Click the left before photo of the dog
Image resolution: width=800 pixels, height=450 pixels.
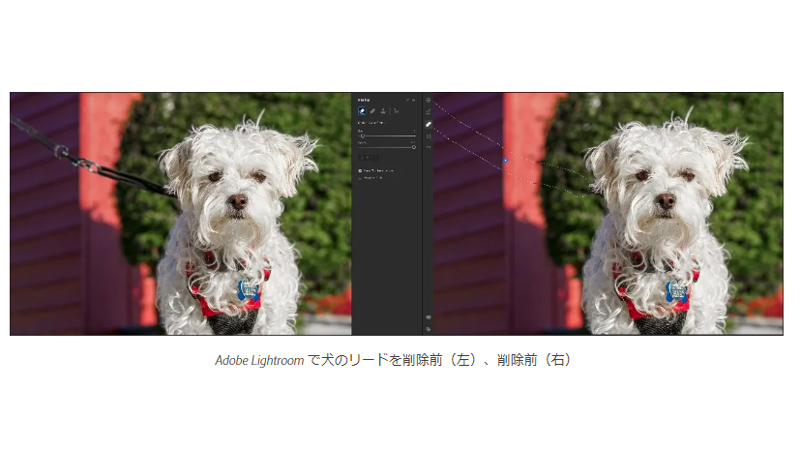[x=181, y=214]
